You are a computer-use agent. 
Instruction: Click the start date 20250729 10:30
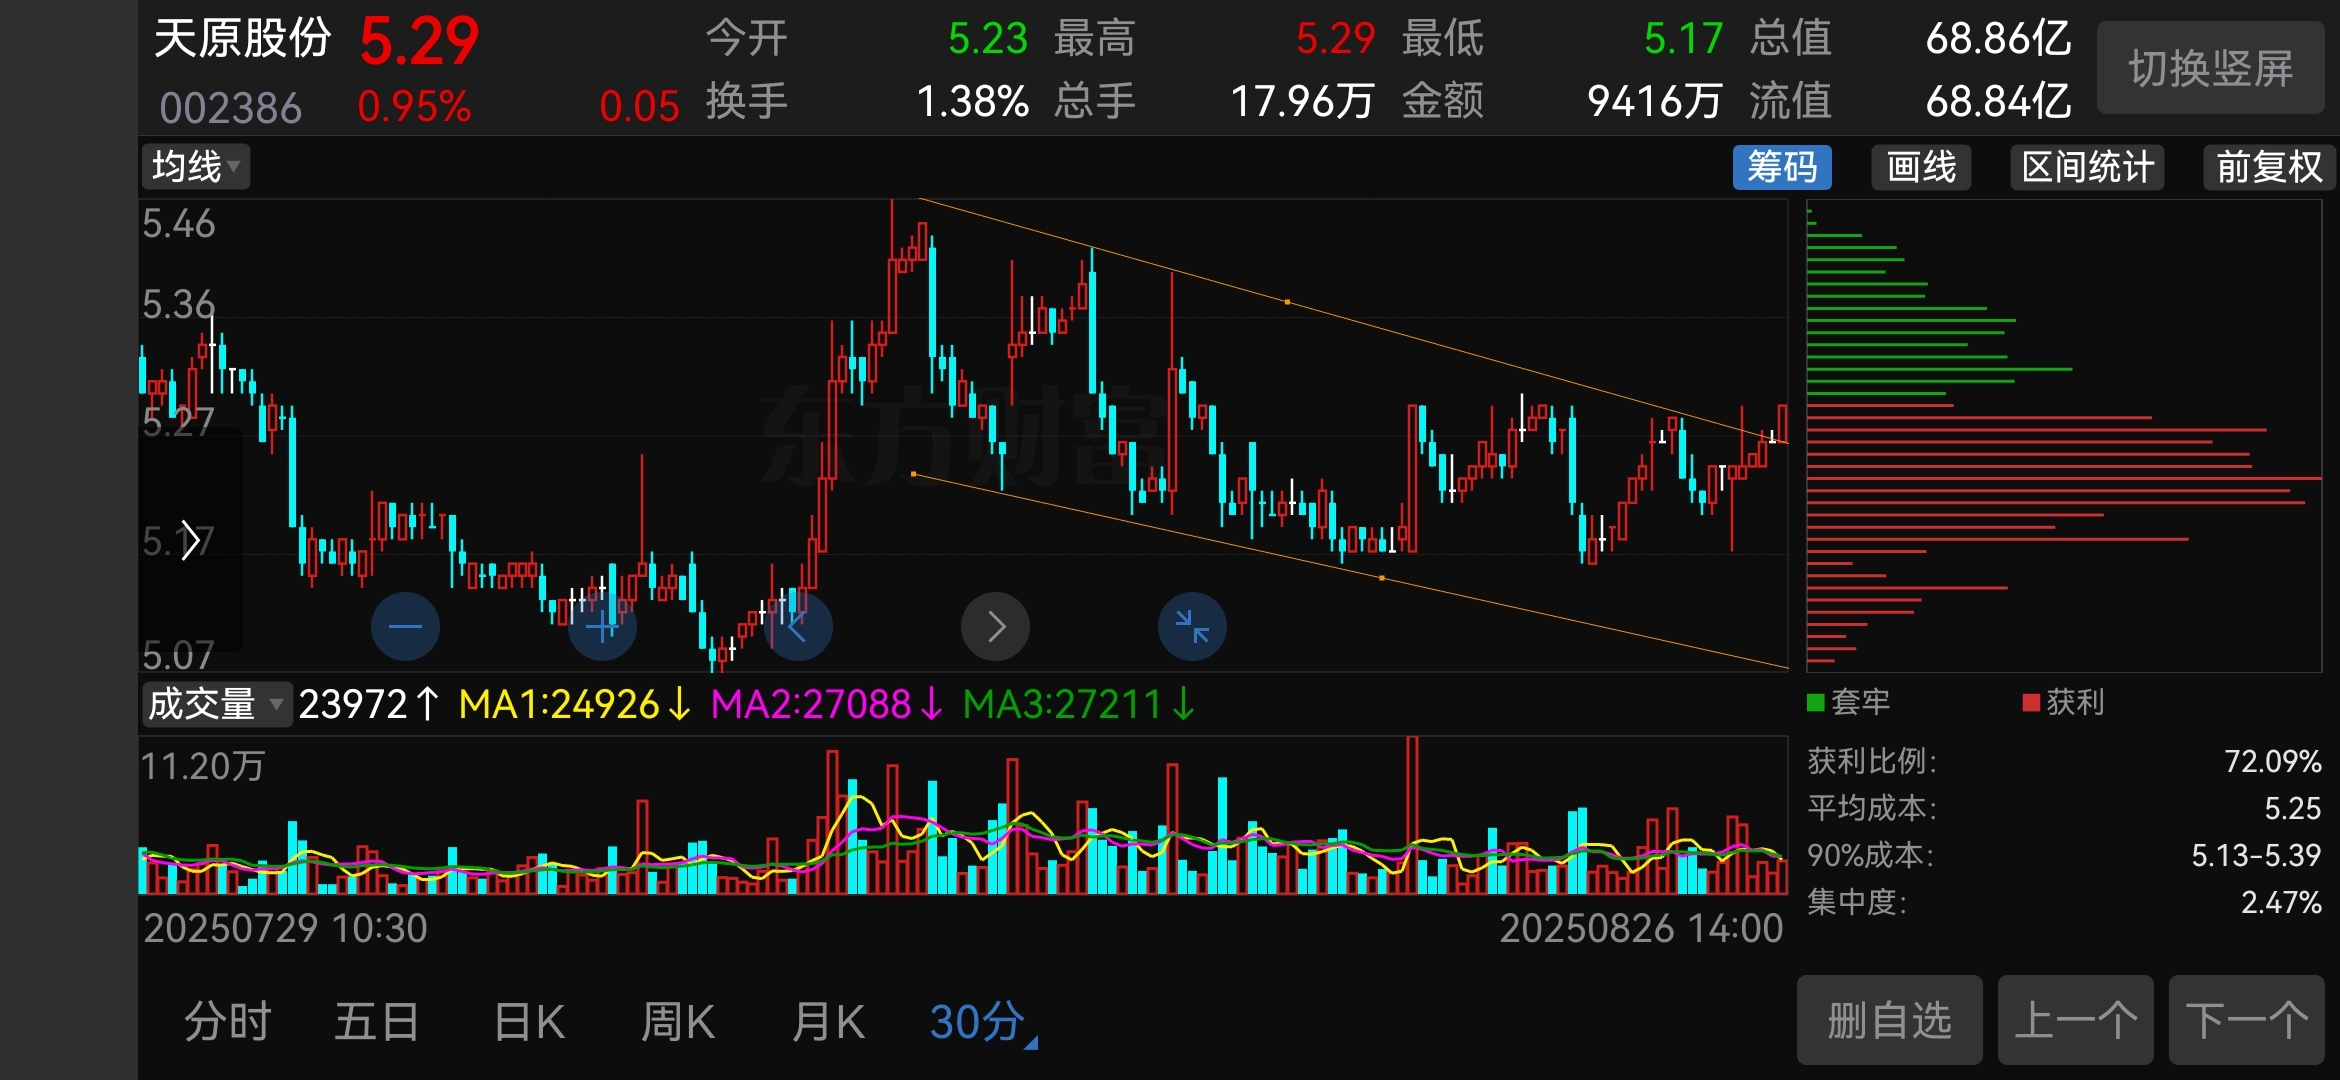click(285, 928)
